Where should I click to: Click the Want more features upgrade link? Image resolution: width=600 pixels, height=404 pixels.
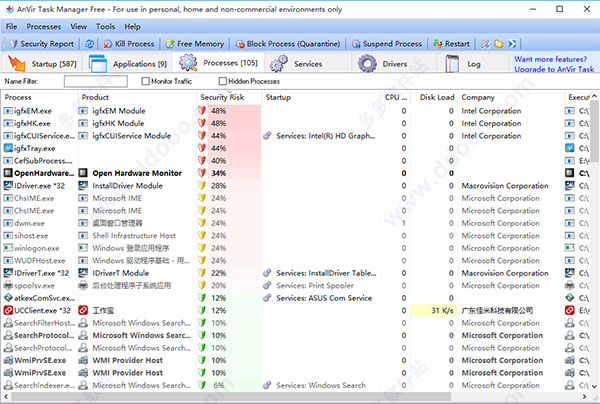(x=554, y=64)
